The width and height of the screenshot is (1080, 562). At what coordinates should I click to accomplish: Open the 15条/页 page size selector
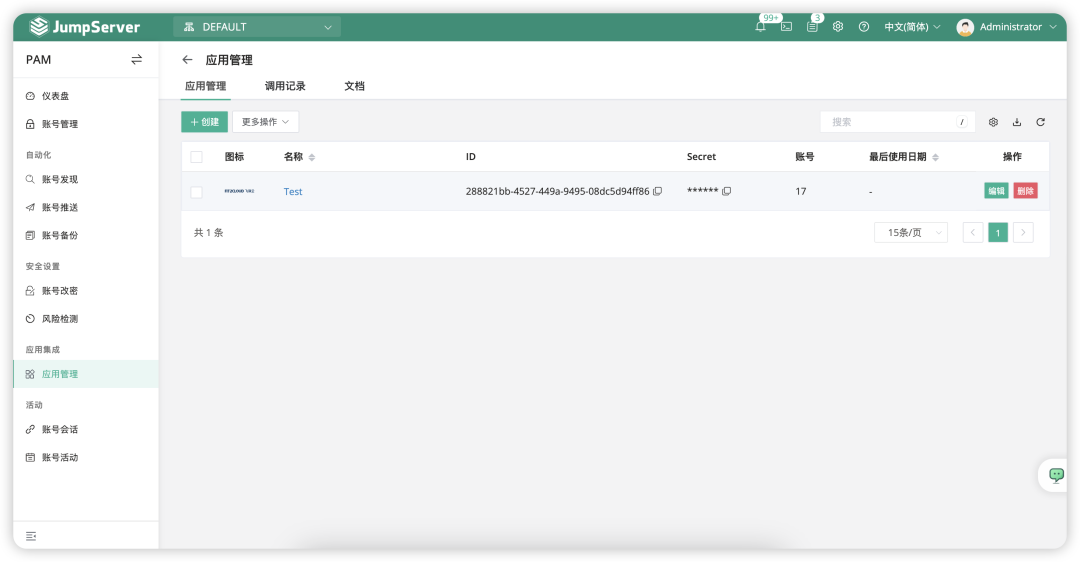910,232
